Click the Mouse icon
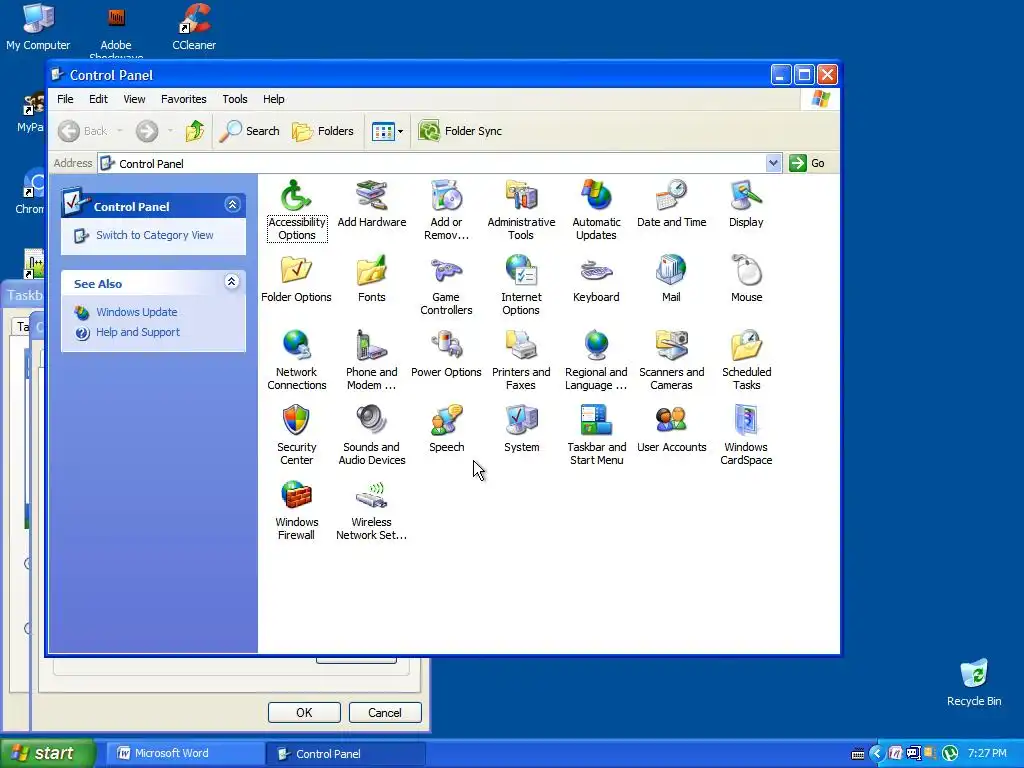This screenshot has width=1024, height=768. click(x=746, y=279)
